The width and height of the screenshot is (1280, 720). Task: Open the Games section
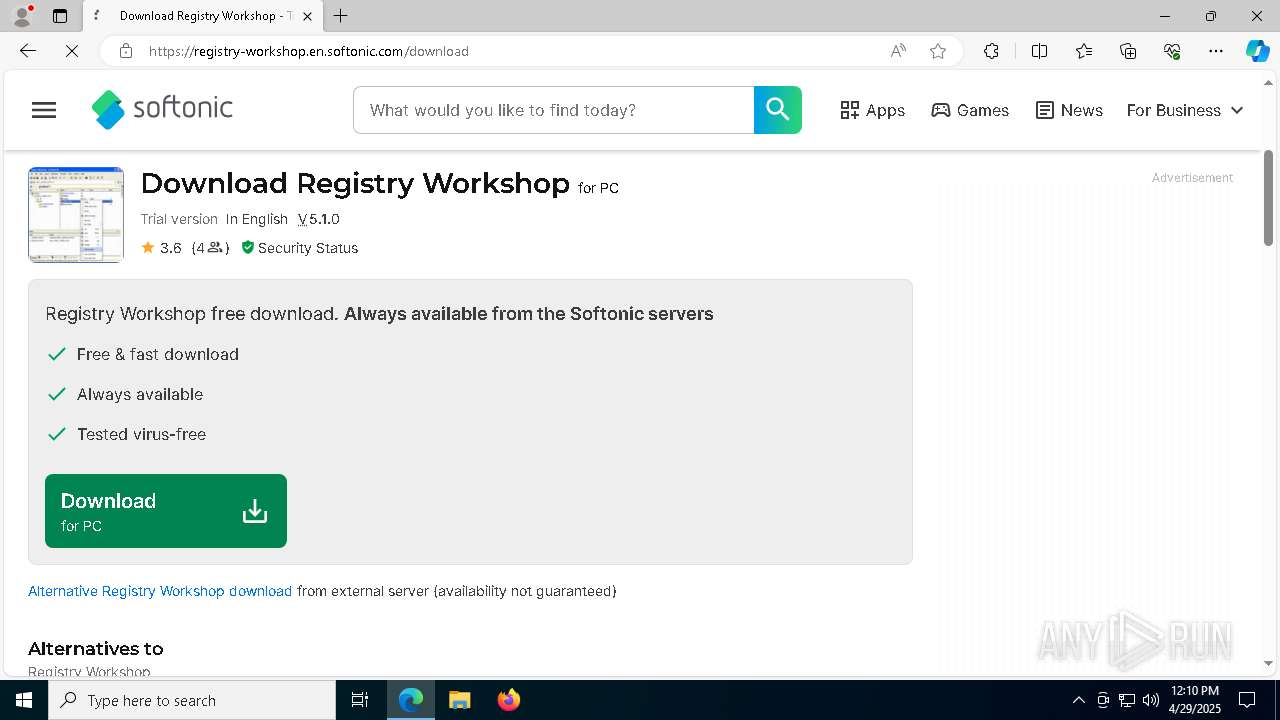pos(970,110)
